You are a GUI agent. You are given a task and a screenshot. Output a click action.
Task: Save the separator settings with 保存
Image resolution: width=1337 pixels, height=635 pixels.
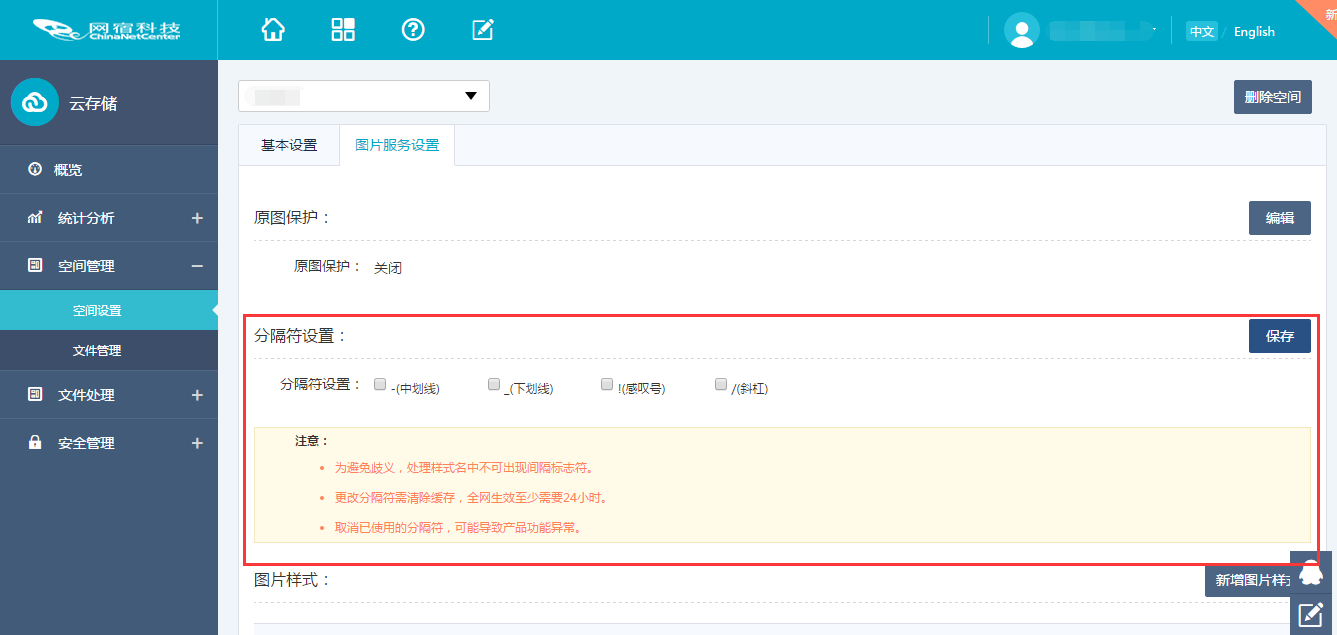1279,336
